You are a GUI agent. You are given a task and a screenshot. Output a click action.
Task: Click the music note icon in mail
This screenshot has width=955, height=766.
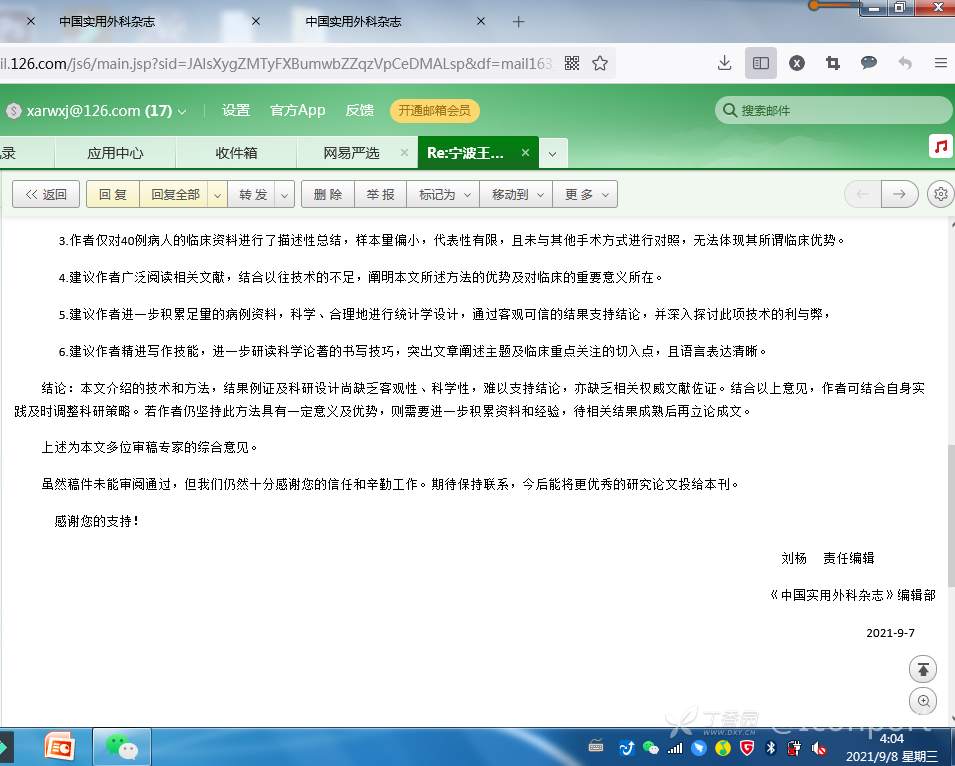pos(940,147)
